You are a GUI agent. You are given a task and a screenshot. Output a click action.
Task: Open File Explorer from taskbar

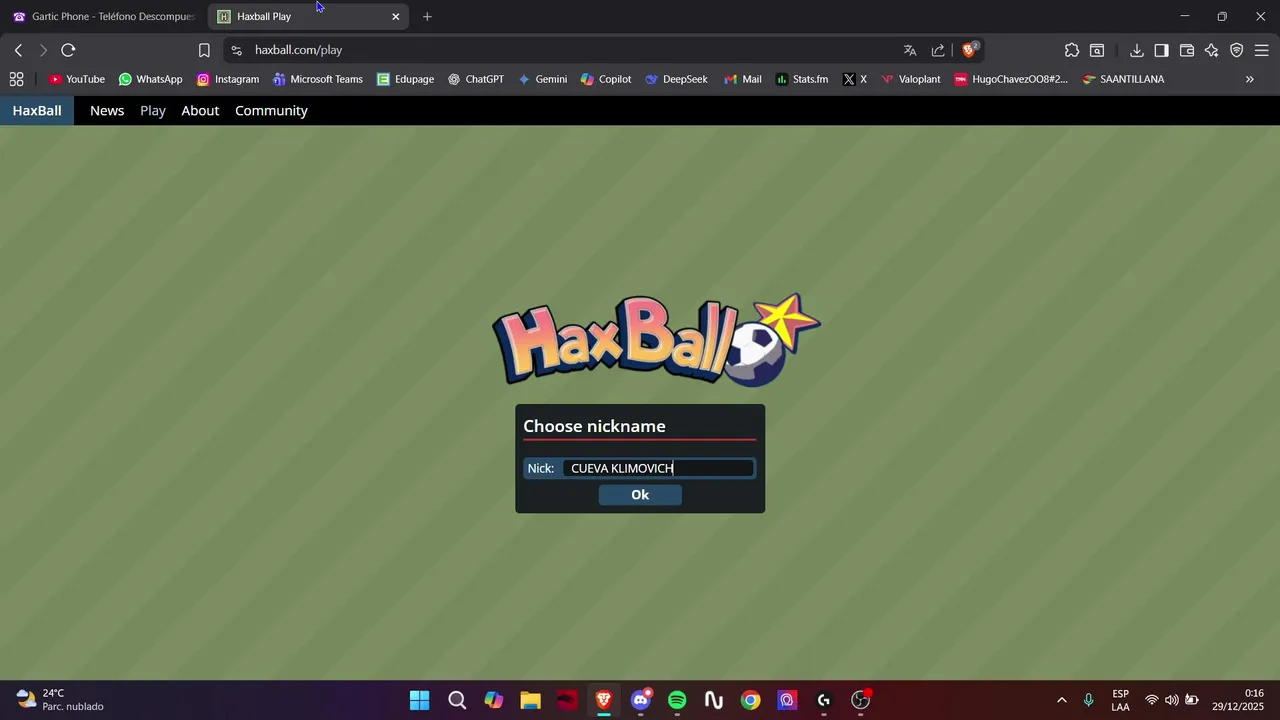click(x=530, y=700)
